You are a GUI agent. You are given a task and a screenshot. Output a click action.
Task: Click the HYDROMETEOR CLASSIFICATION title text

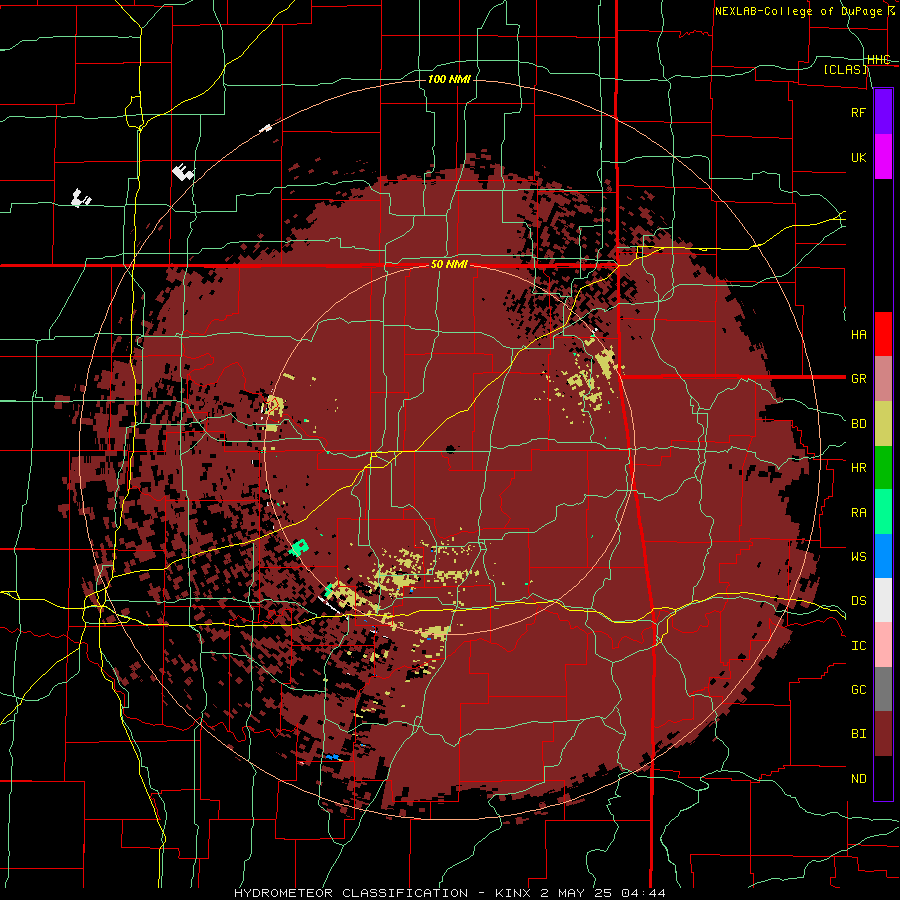351,893
